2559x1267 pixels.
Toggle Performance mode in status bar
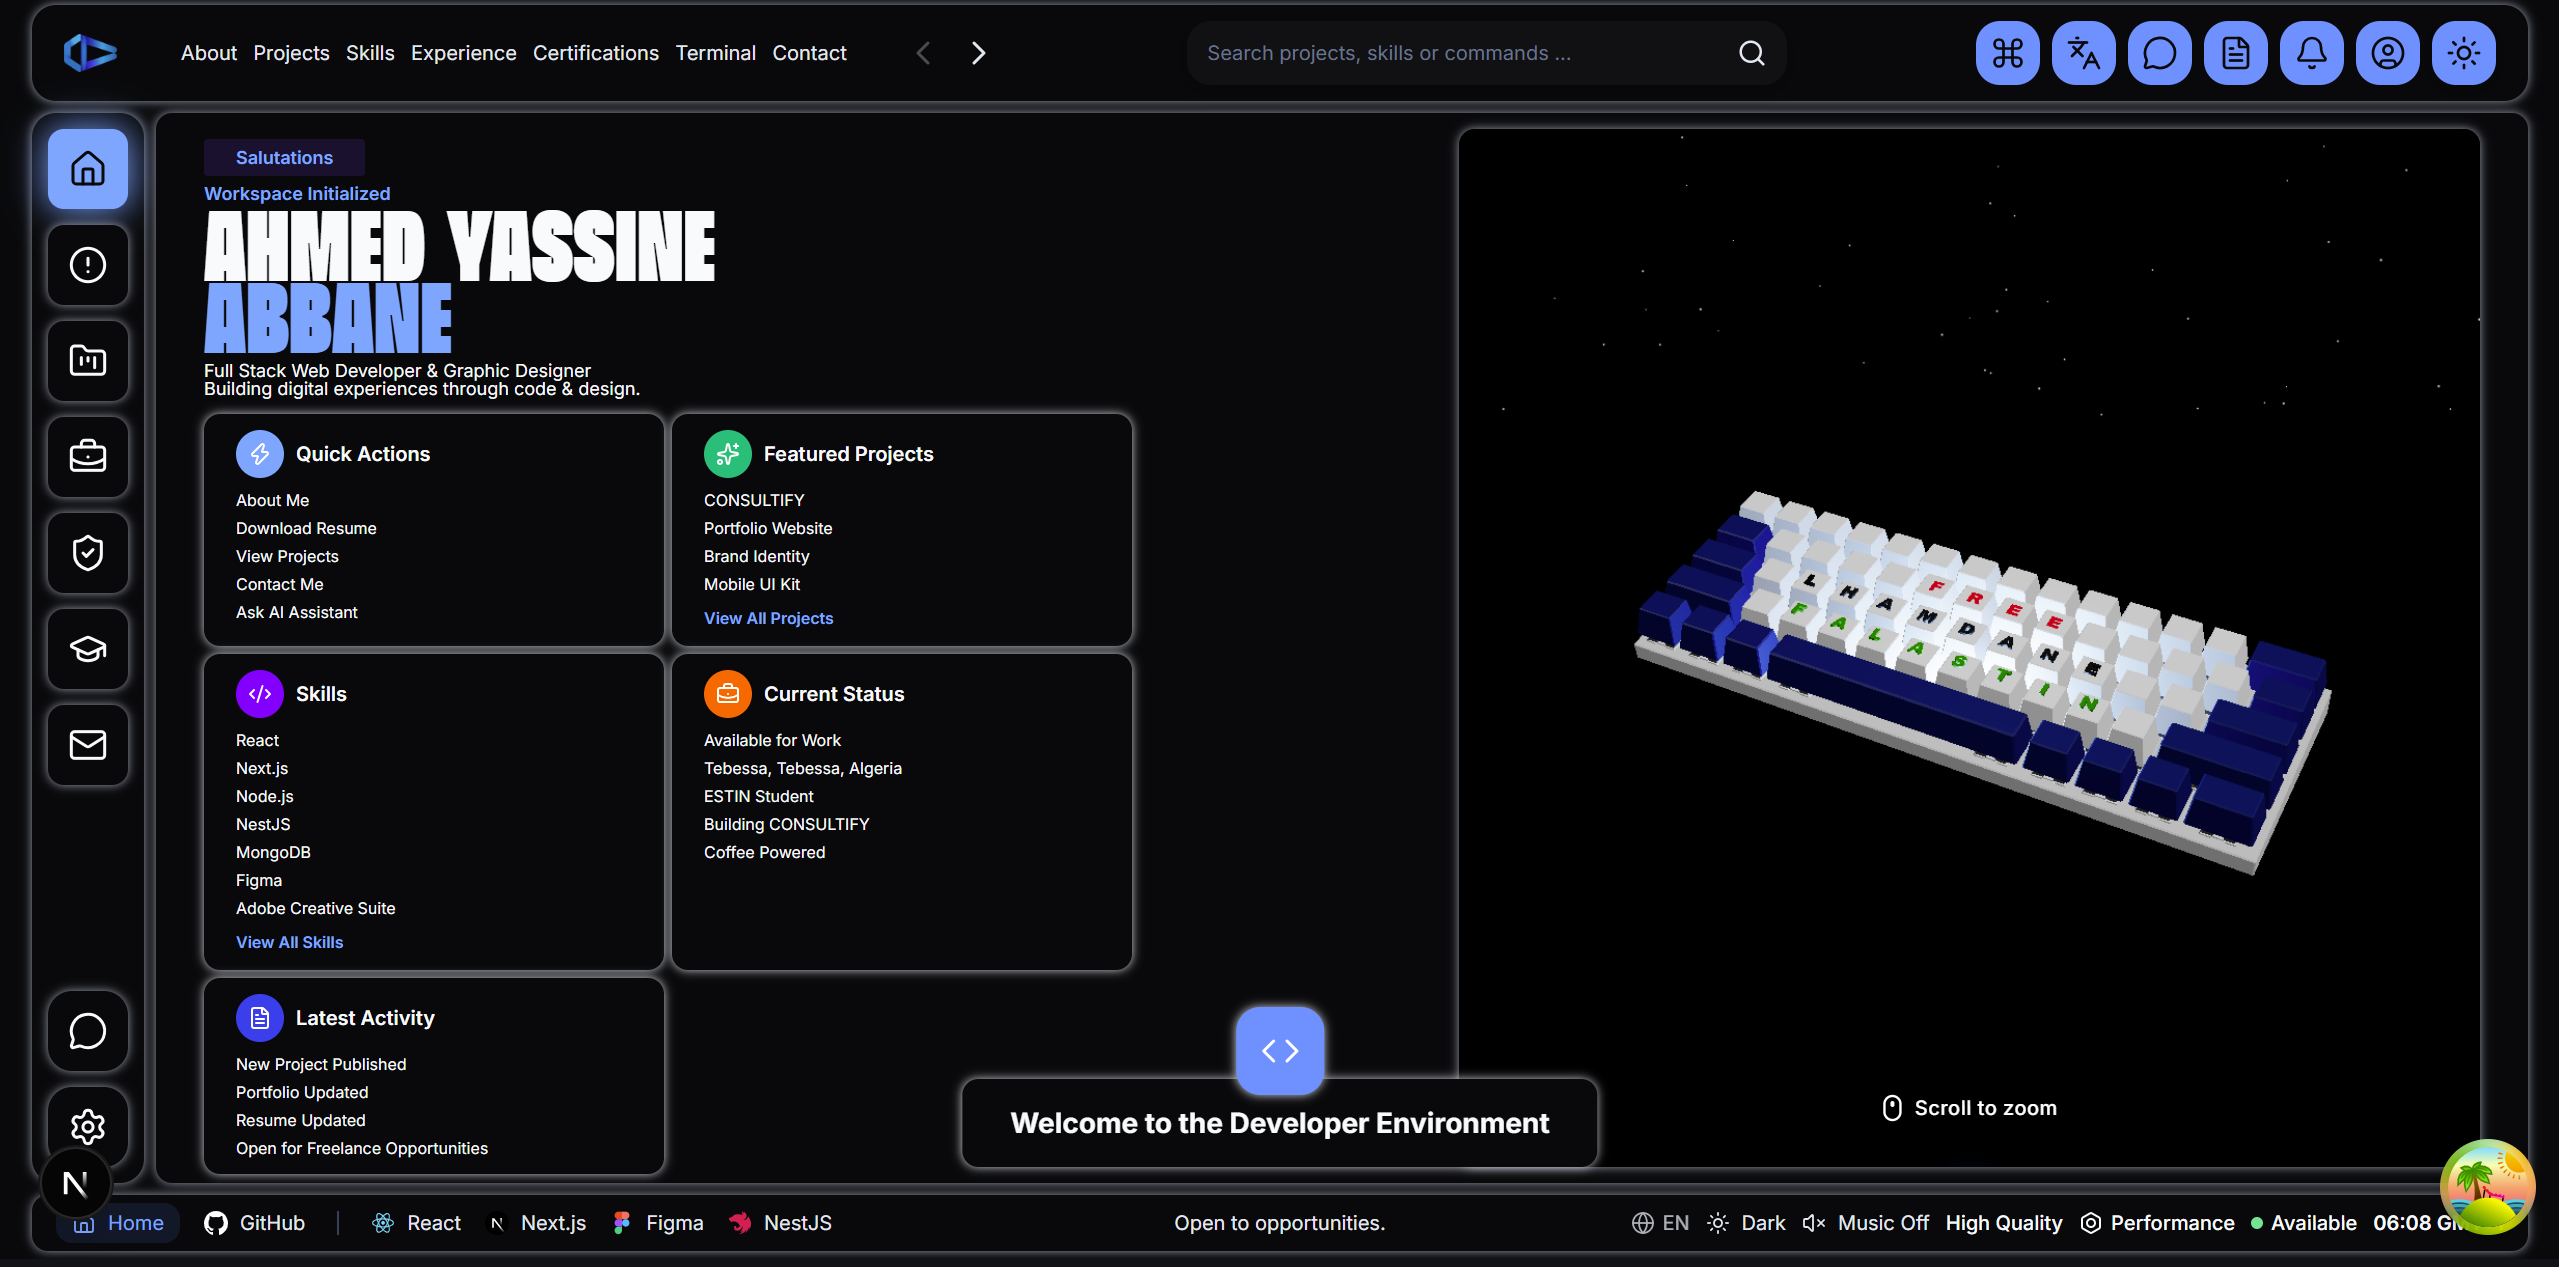point(2158,1223)
